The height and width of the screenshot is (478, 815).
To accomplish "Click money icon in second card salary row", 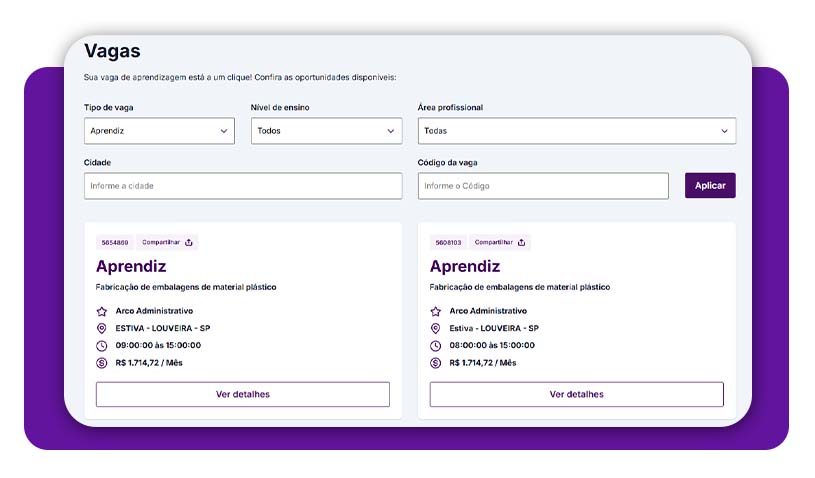I will point(436,363).
